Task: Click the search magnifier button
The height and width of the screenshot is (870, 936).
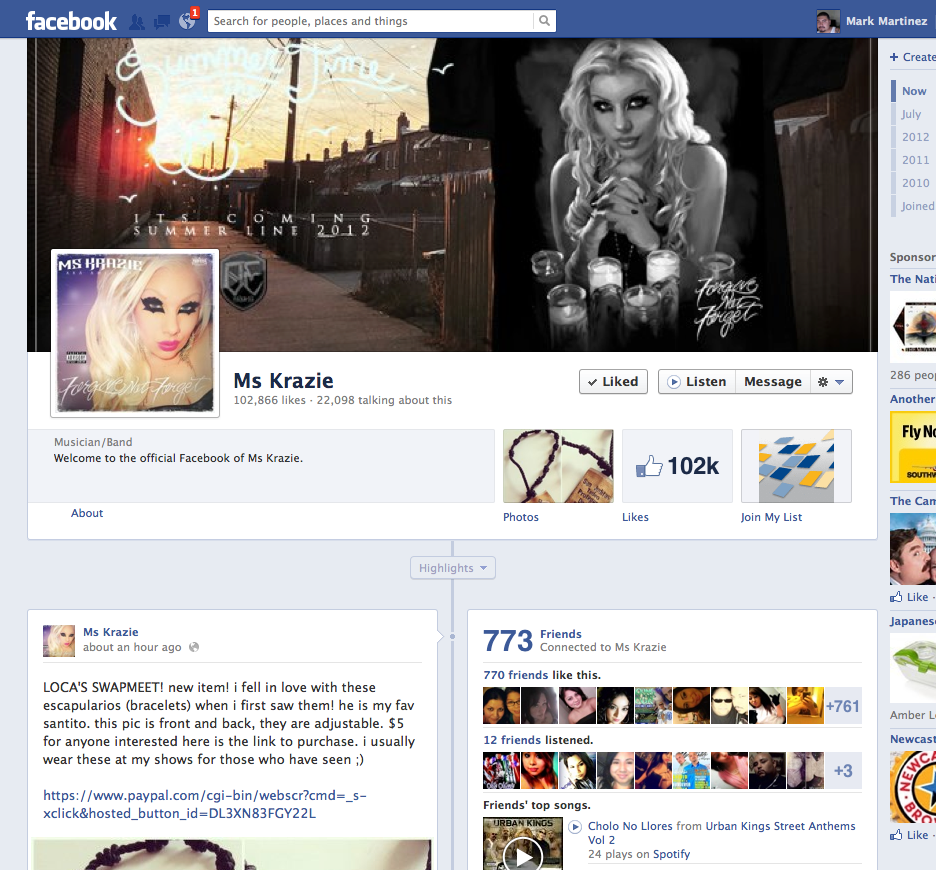Action: point(544,21)
